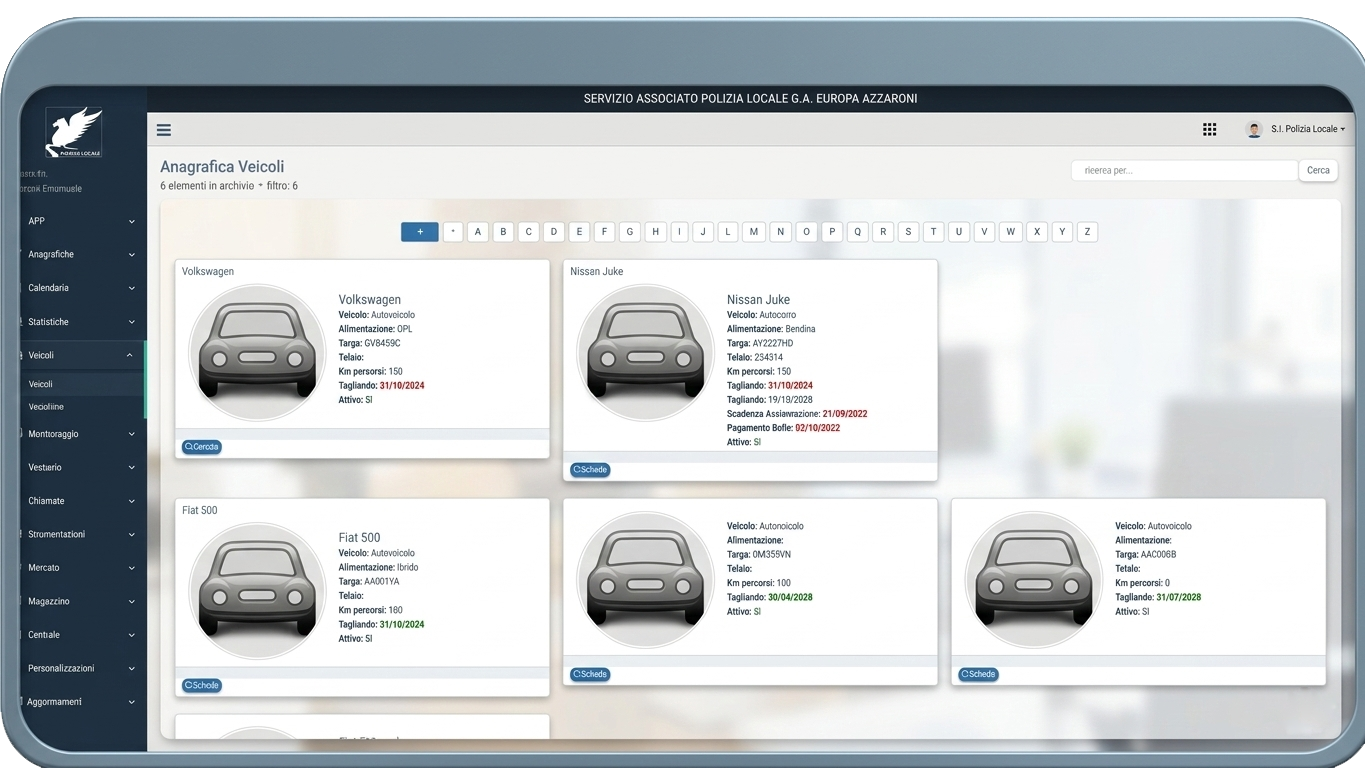
Task: Open Scheda button on Fiat 500 card
Action: coord(202,685)
